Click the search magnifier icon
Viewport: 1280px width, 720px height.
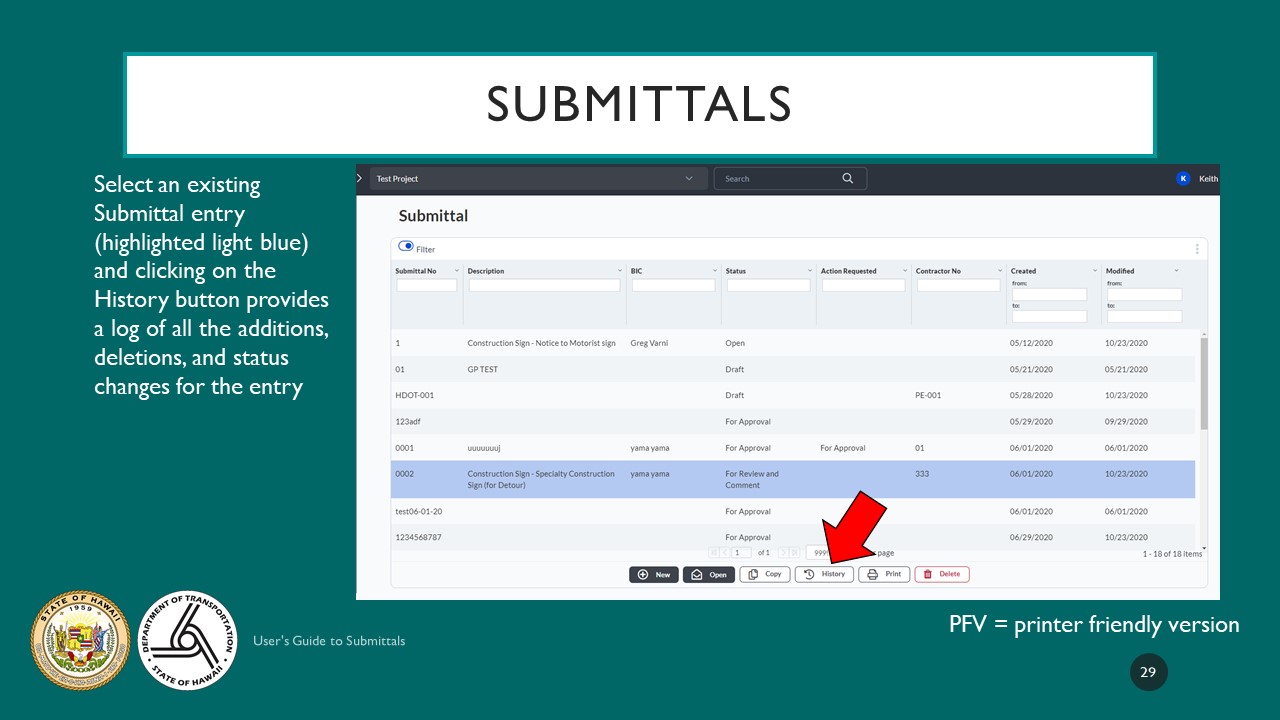click(848, 178)
